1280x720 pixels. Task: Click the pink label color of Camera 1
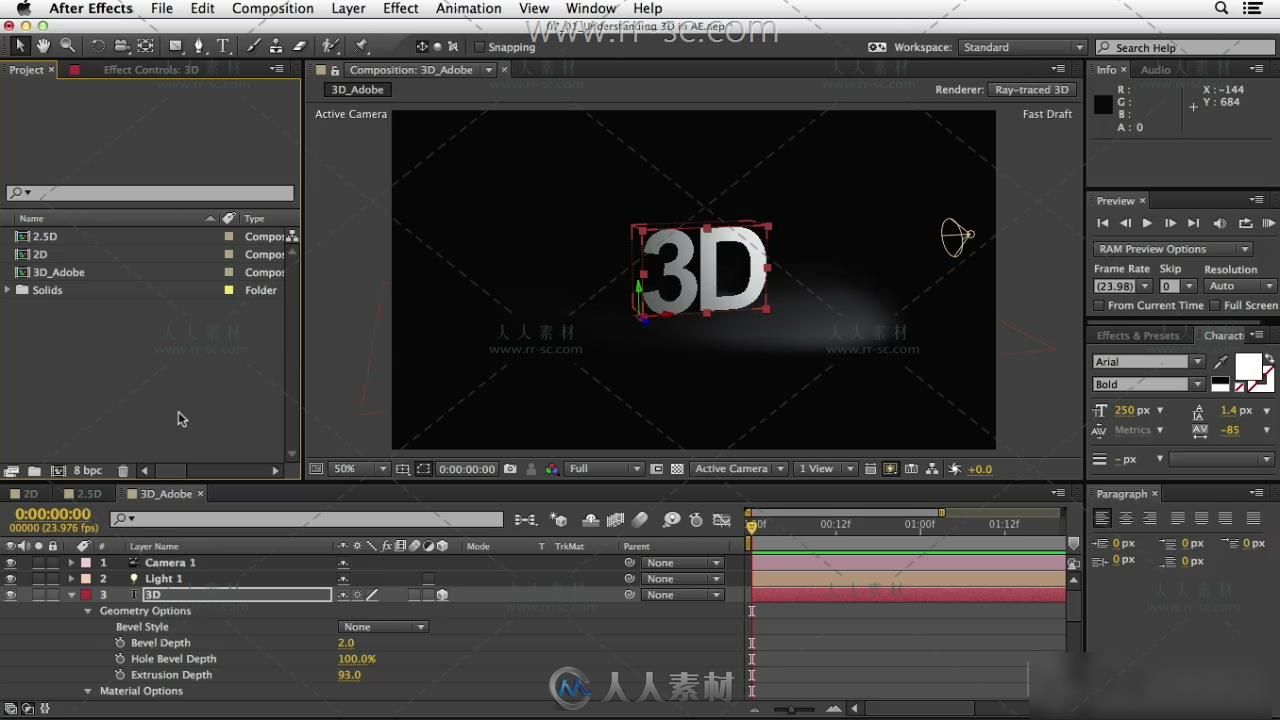pyautogui.click(x=86, y=563)
